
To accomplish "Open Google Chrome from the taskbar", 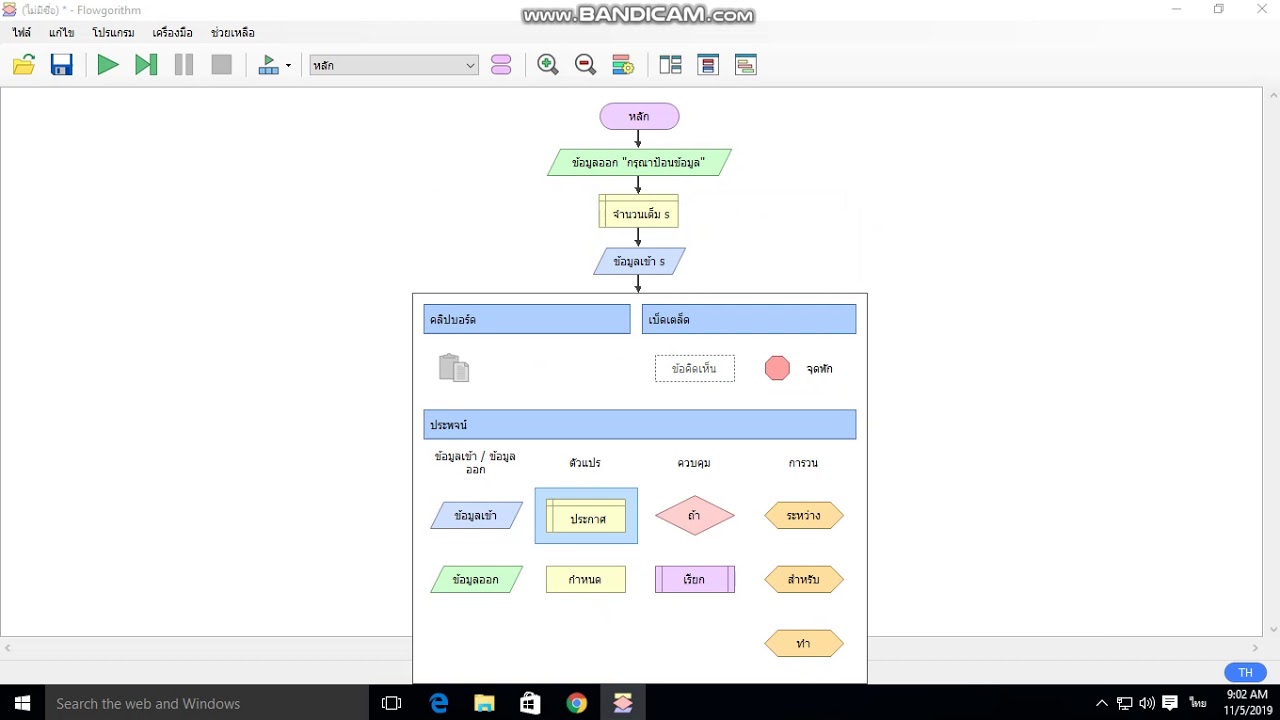I will coord(577,703).
